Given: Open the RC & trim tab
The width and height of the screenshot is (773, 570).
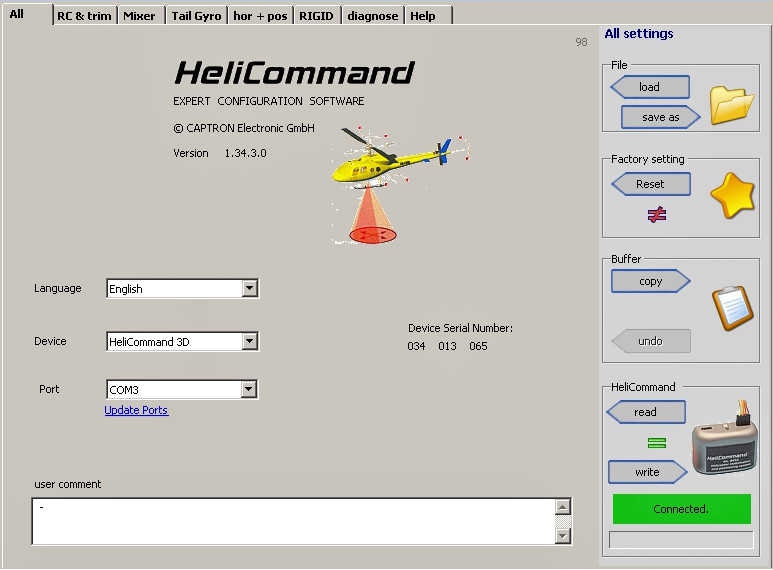Looking at the screenshot, I should (84, 16).
